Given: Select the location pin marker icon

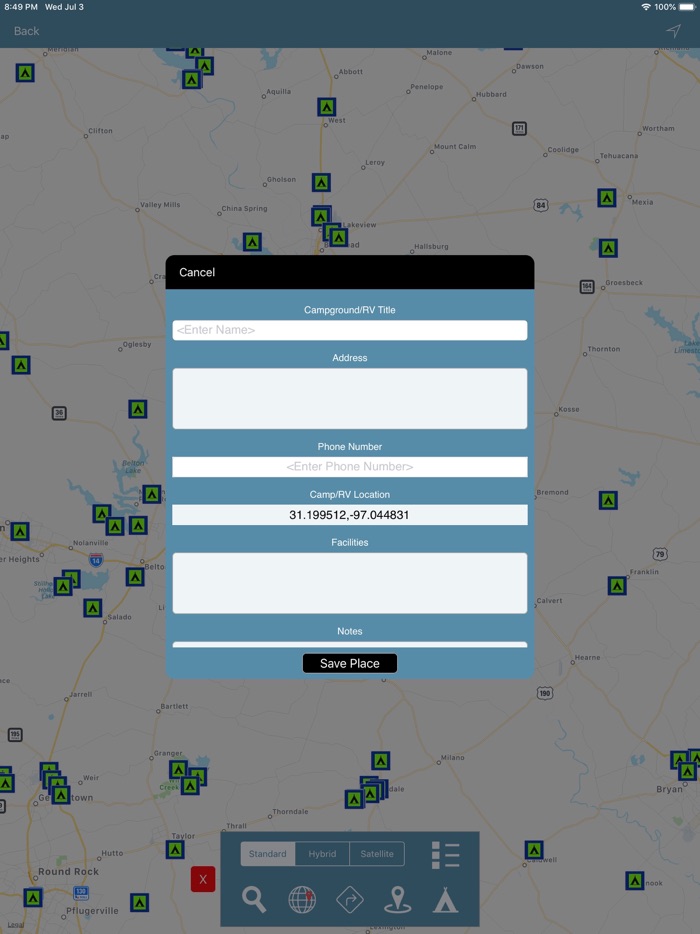Looking at the screenshot, I should click(398, 899).
